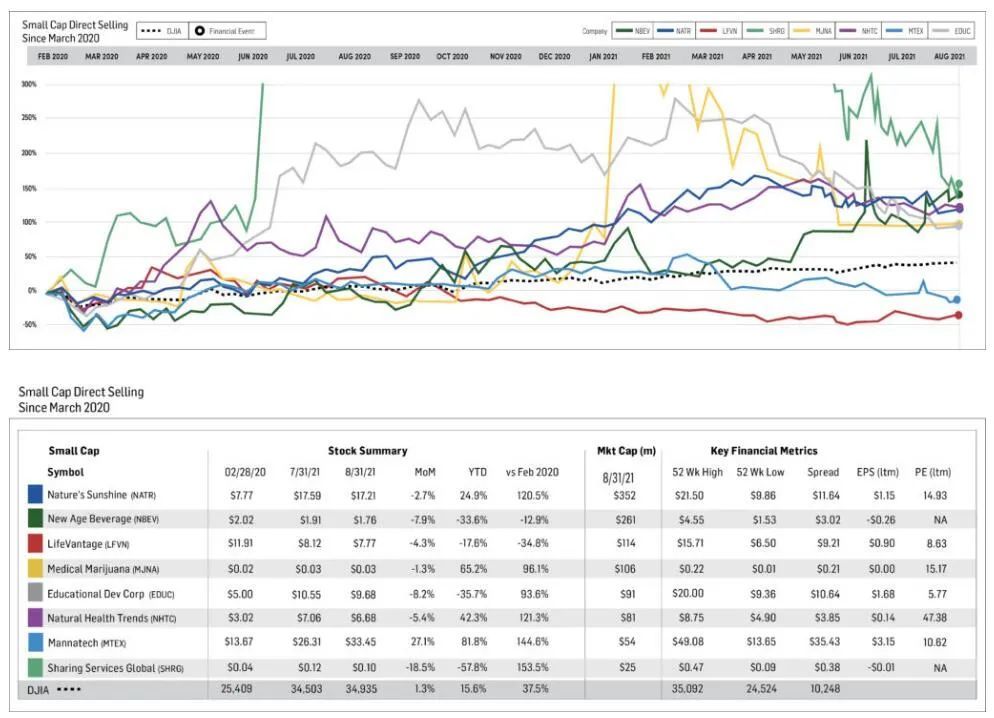The height and width of the screenshot is (718, 994).
Task: Toggle the SHRG legend entry
Action: click(766, 30)
